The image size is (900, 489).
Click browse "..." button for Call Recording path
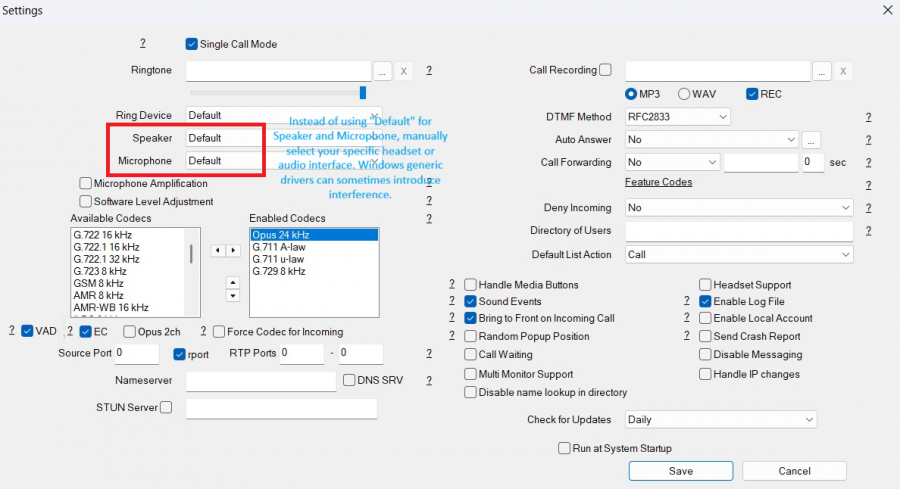click(822, 71)
